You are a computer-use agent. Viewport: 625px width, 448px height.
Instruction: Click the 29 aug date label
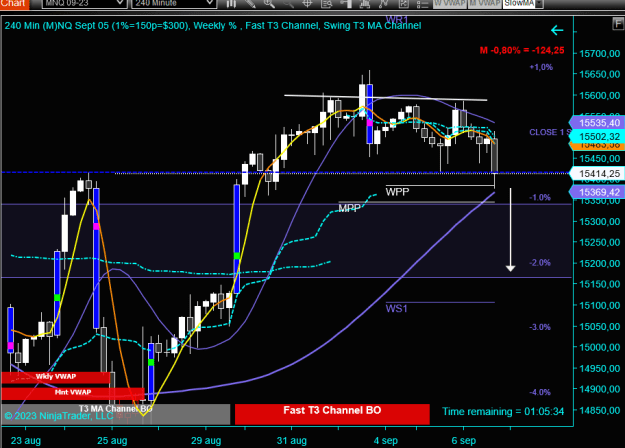pyautogui.click(x=206, y=441)
